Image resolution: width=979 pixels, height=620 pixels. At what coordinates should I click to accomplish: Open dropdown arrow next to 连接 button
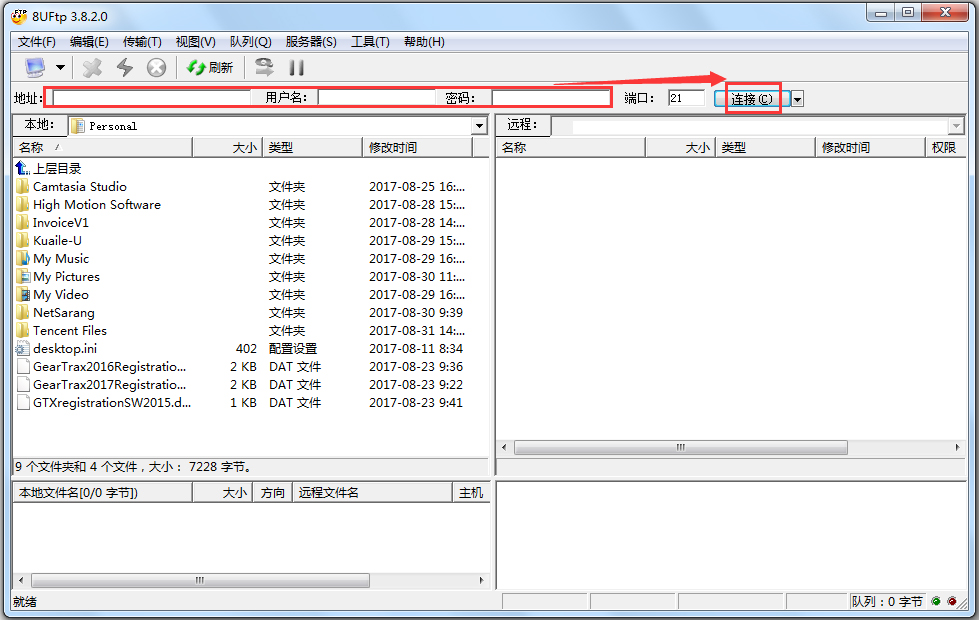coord(798,99)
